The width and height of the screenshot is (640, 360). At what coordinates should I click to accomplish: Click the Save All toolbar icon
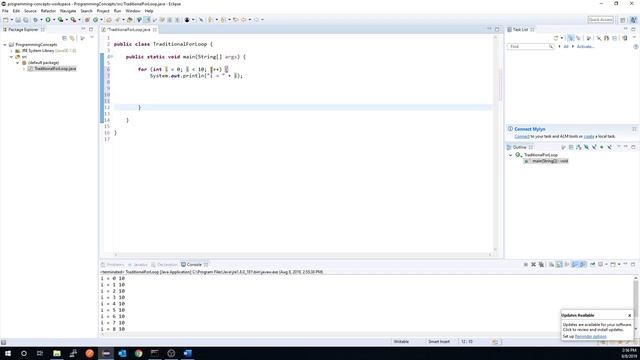pyautogui.click(x=26, y=20)
